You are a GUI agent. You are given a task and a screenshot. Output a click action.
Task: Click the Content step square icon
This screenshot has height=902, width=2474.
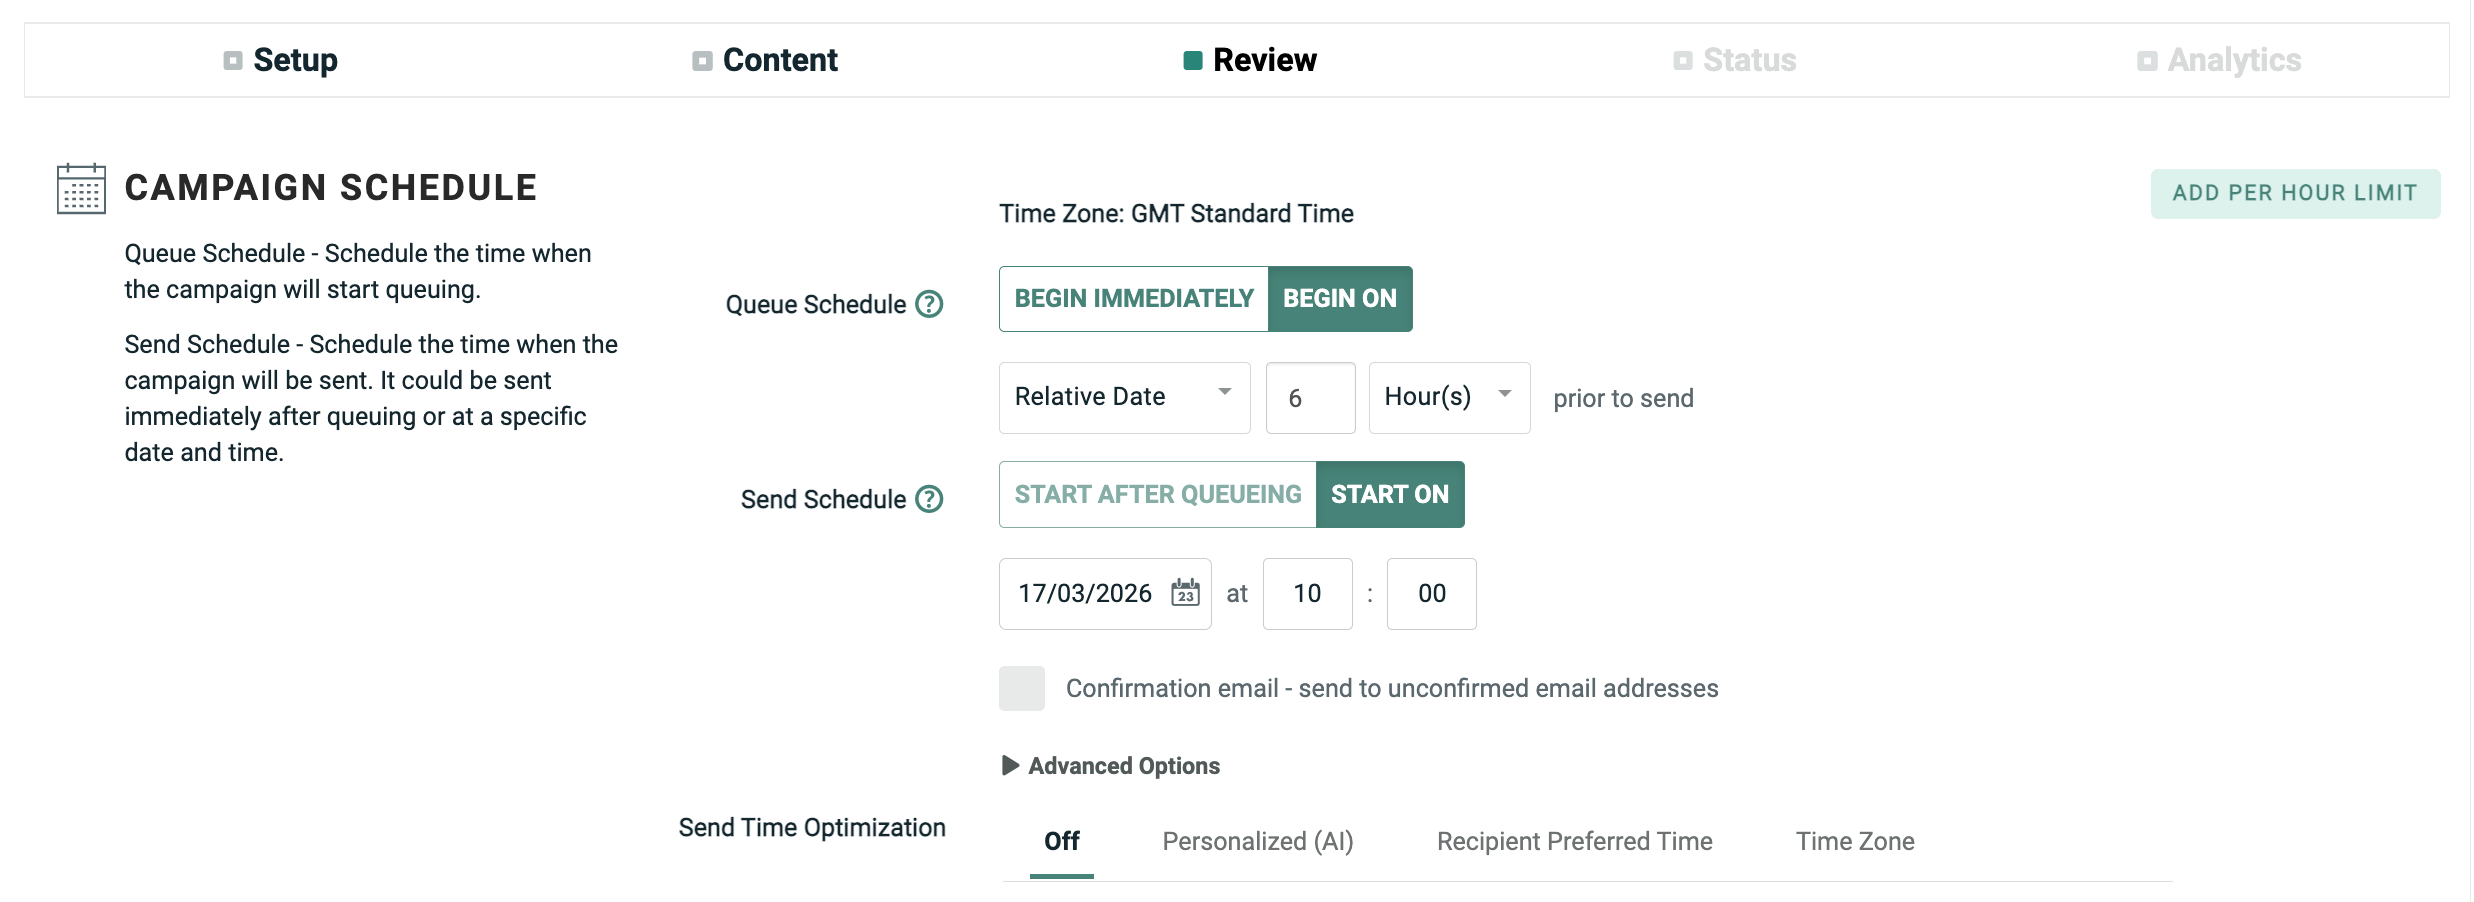(x=702, y=61)
